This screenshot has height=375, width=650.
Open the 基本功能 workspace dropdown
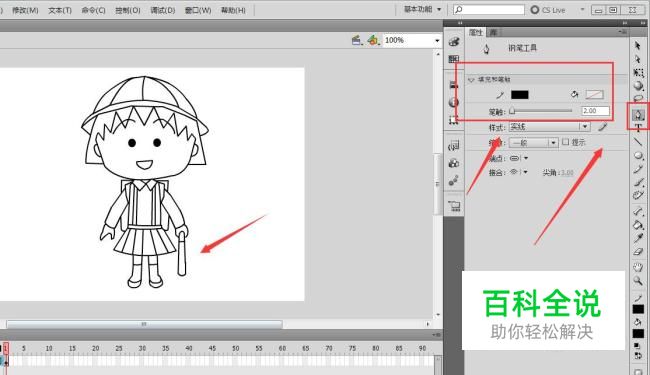[422, 9]
